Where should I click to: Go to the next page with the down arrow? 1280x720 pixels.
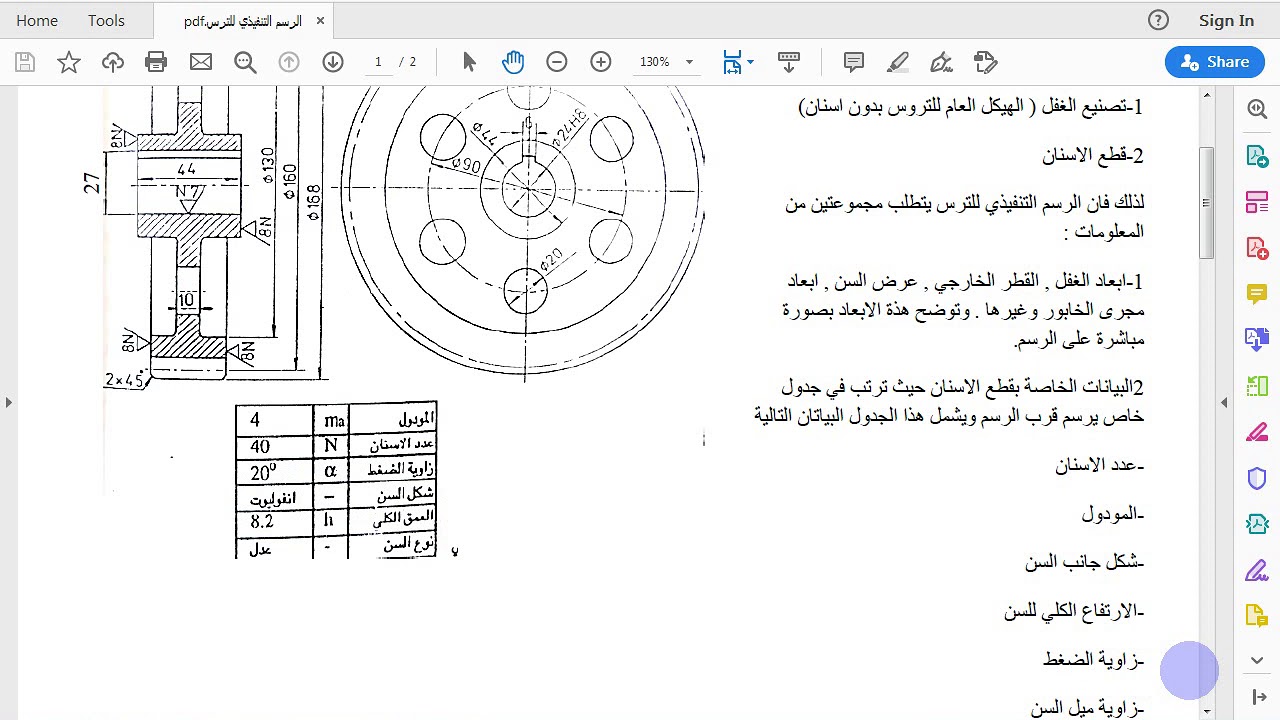pyautogui.click(x=333, y=62)
